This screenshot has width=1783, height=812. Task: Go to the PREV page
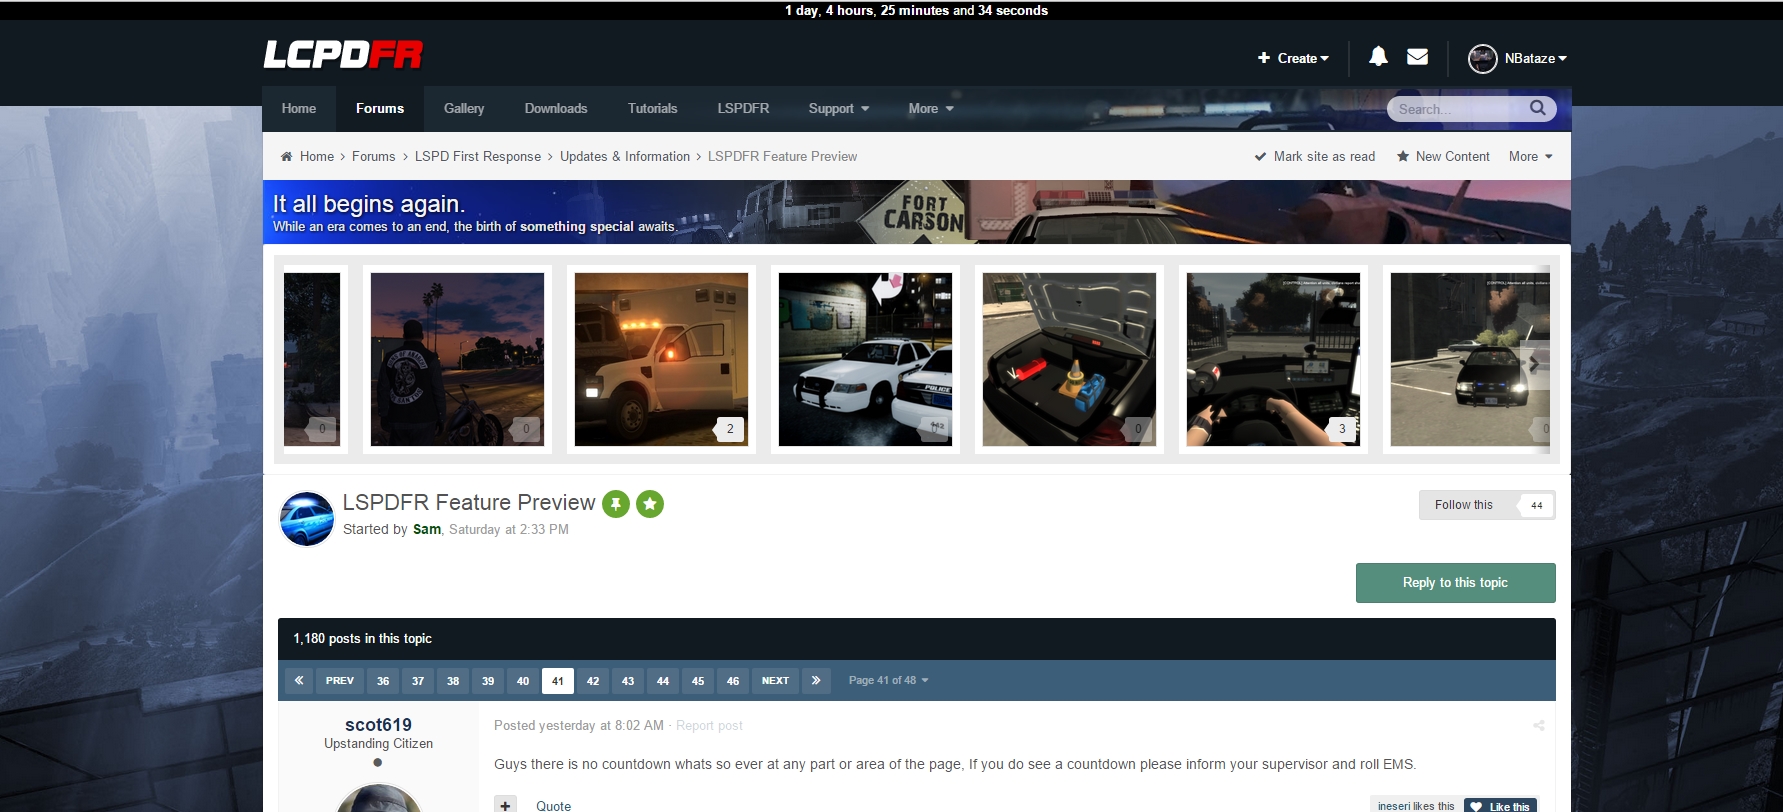340,681
